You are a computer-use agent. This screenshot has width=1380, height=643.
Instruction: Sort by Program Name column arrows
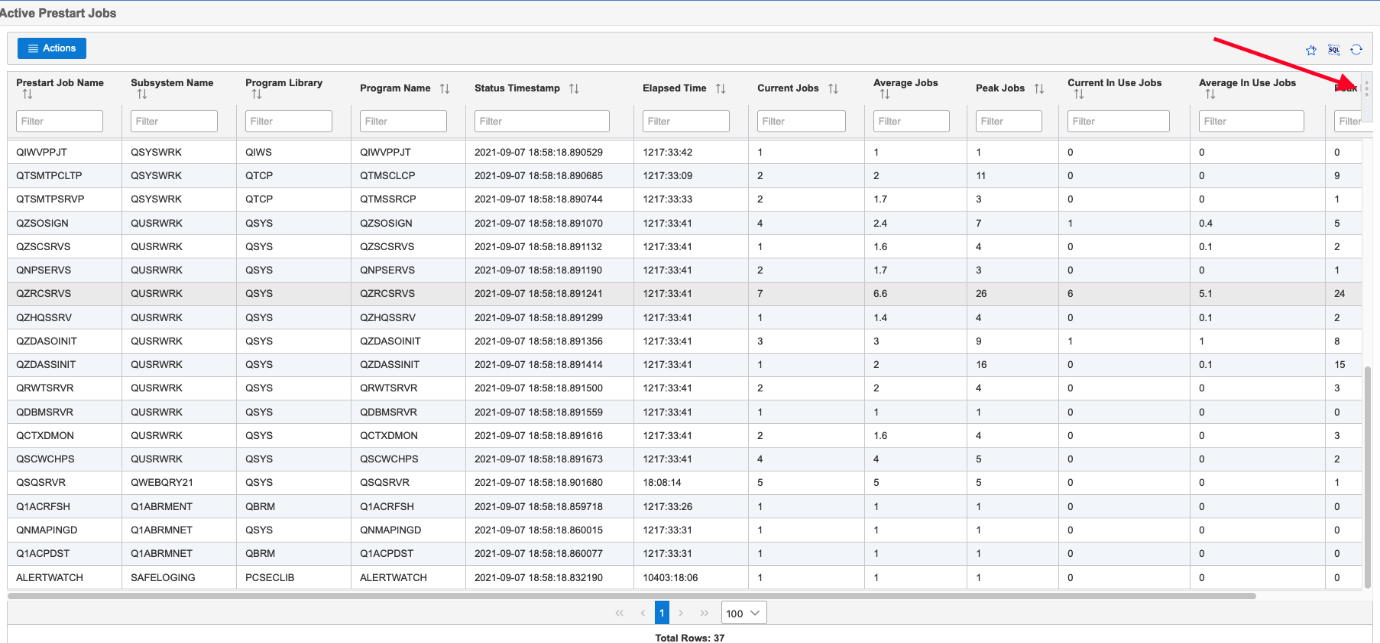coord(444,89)
